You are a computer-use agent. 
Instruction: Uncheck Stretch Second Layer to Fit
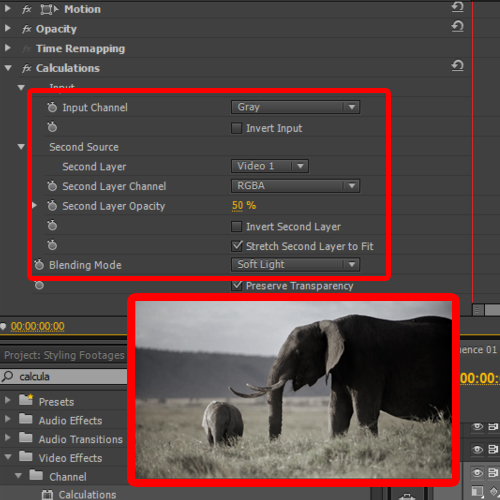(237, 246)
